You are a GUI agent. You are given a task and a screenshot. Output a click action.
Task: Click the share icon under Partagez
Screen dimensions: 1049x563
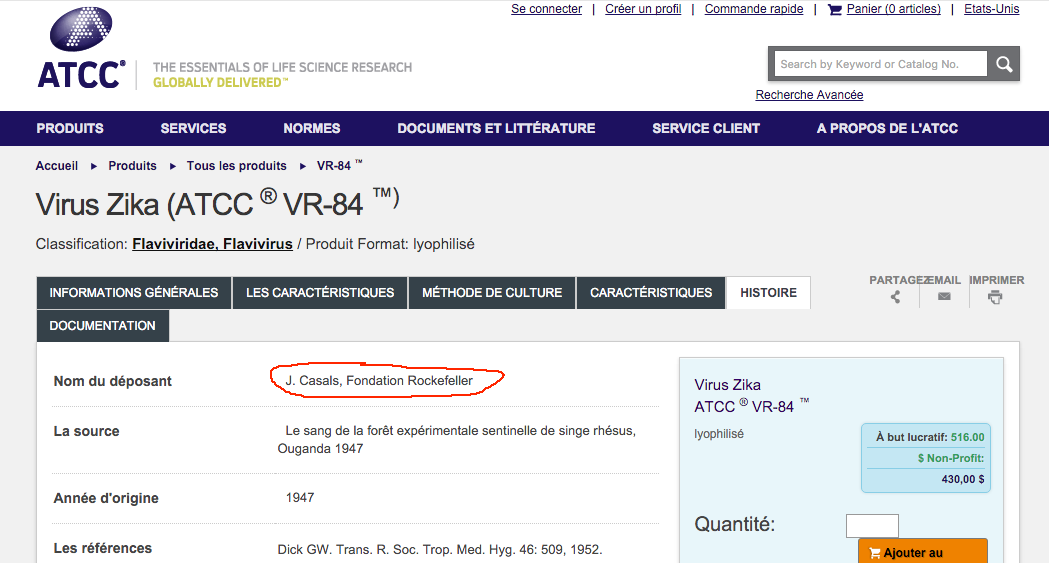(x=895, y=298)
